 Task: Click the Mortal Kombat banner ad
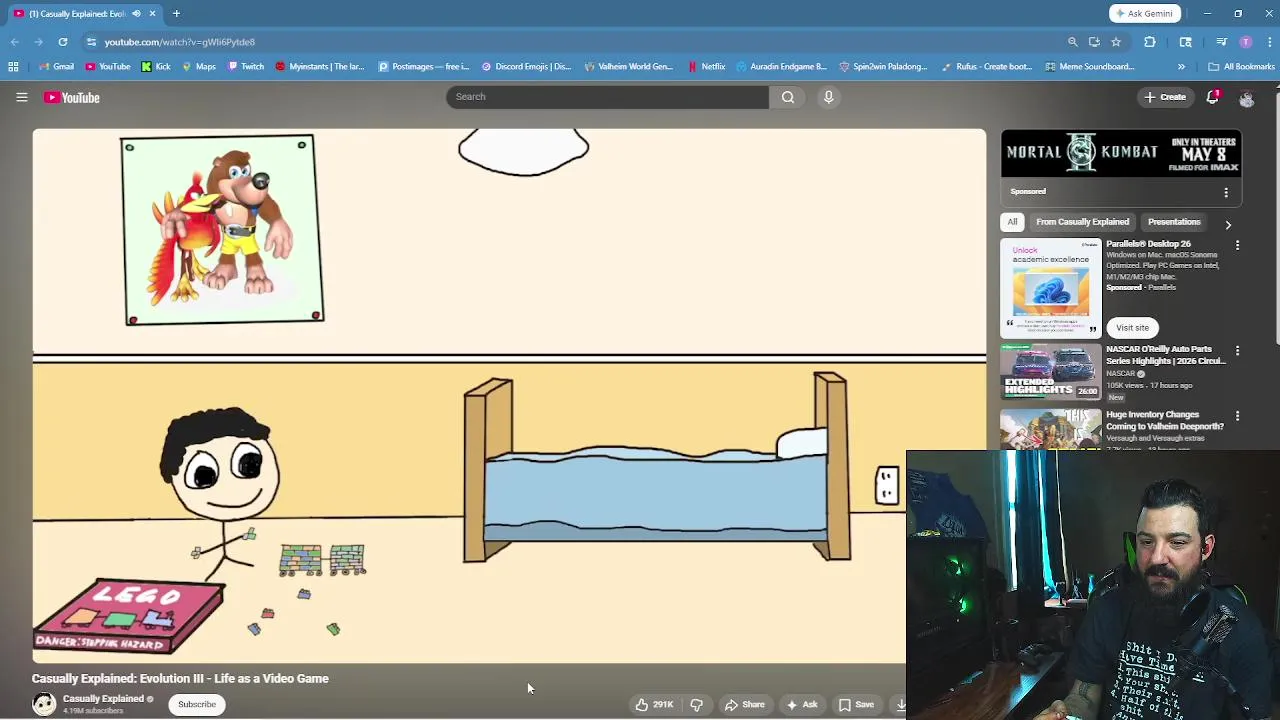(x=1121, y=153)
